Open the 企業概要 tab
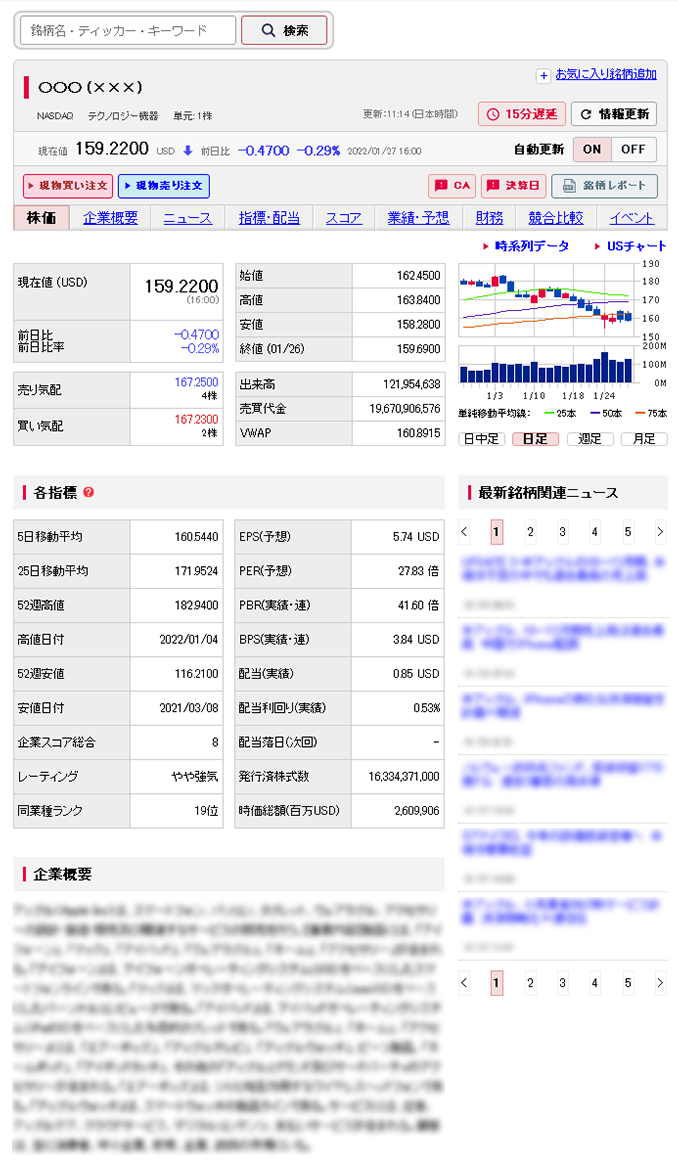 (110, 218)
